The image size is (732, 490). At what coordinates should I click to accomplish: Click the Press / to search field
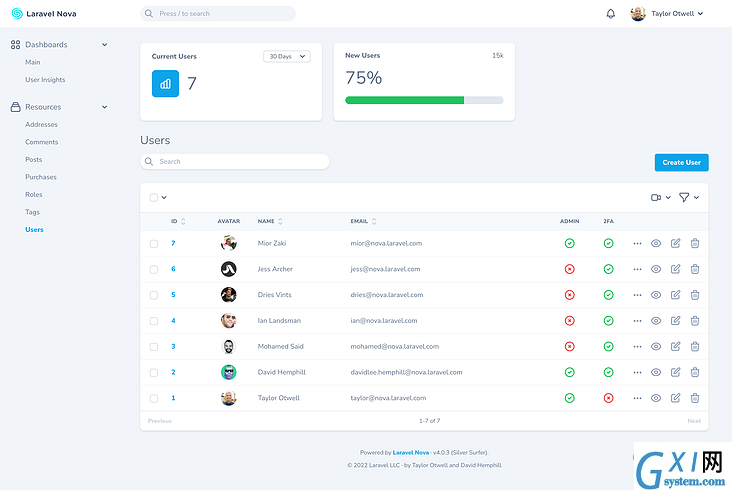click(x=218, y=14)
